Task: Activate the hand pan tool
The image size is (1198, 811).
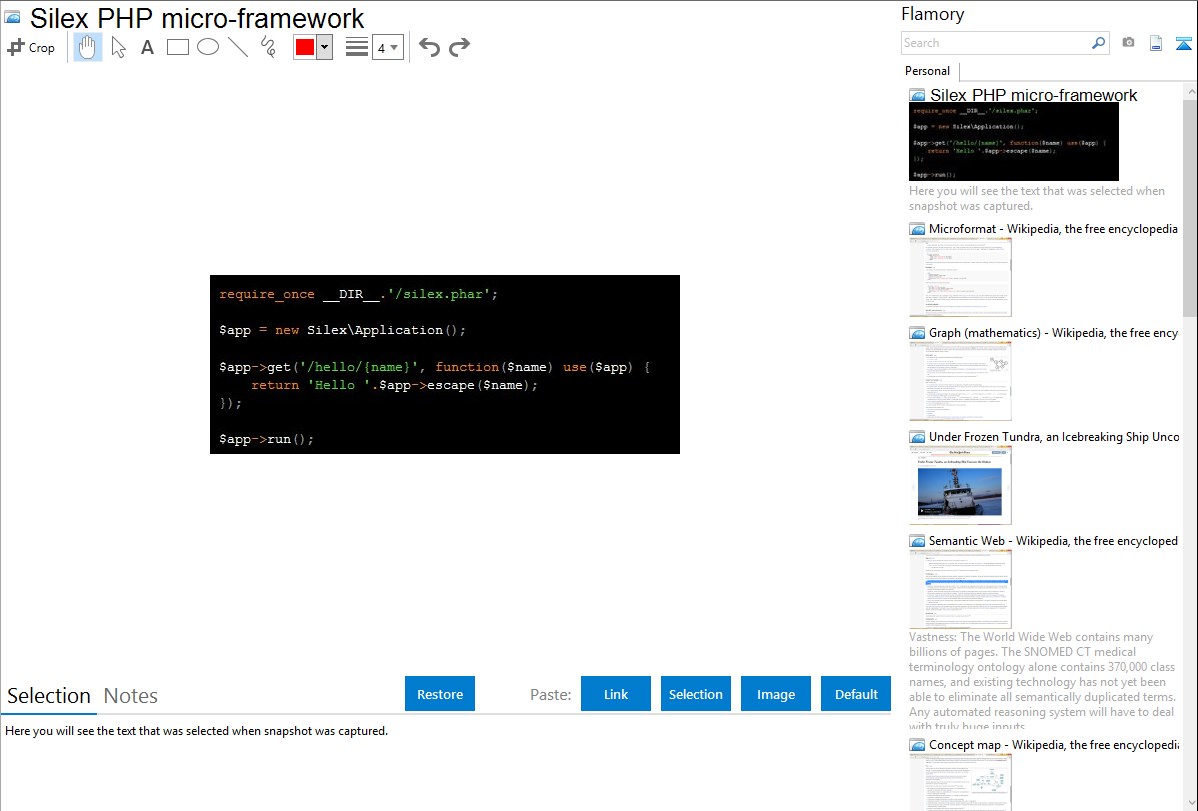Action: [x=88, y=47]
